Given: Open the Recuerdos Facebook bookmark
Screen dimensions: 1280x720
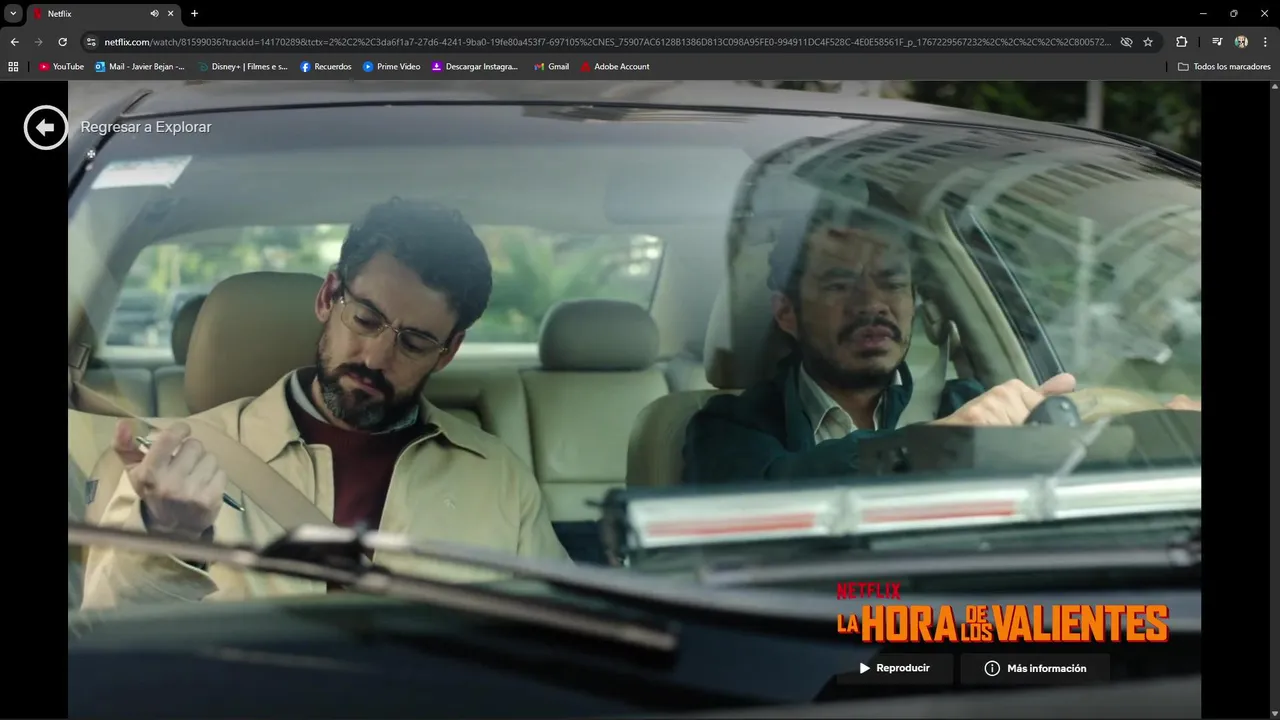Looking at the screenshot, I should click(326, 67).
